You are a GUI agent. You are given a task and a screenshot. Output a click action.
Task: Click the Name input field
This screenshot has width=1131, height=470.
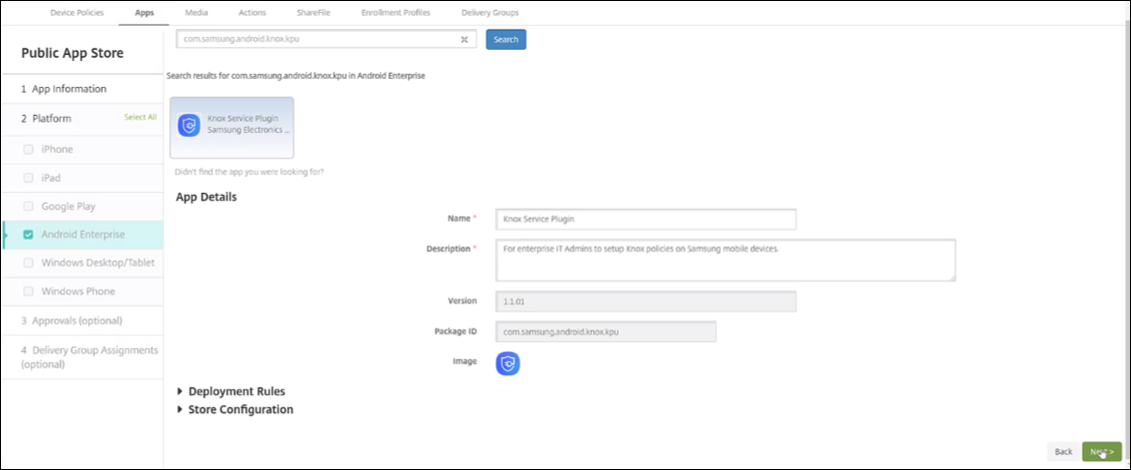click(x=646, y=219)
